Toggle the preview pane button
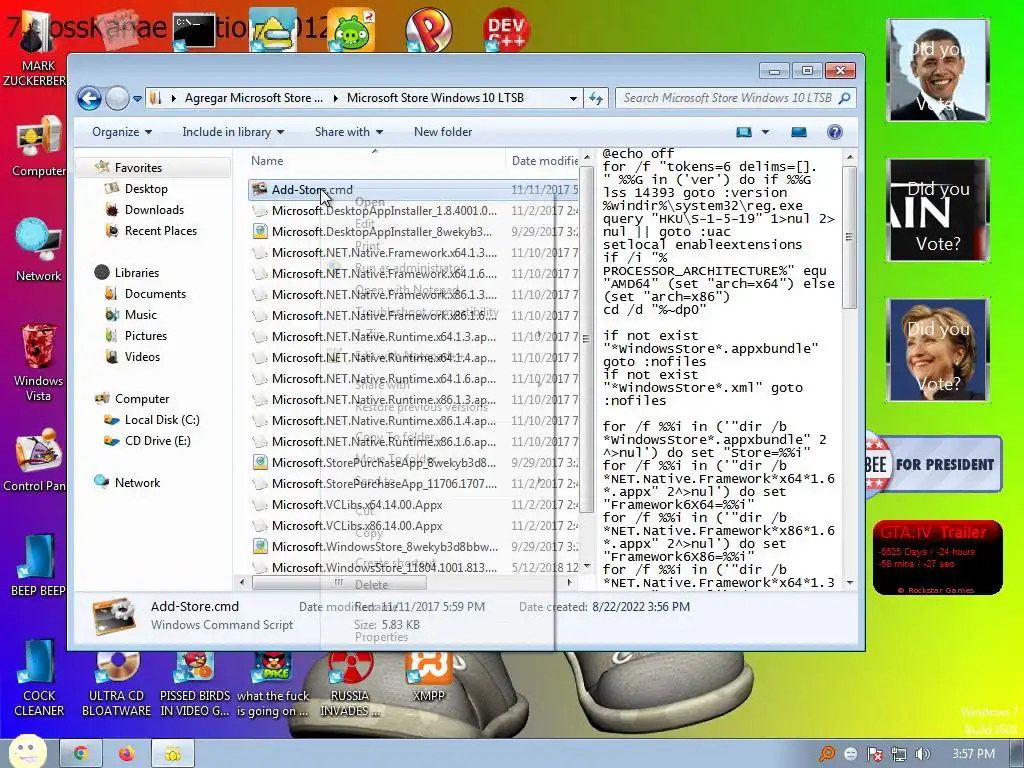 click(x=799, y=132)
